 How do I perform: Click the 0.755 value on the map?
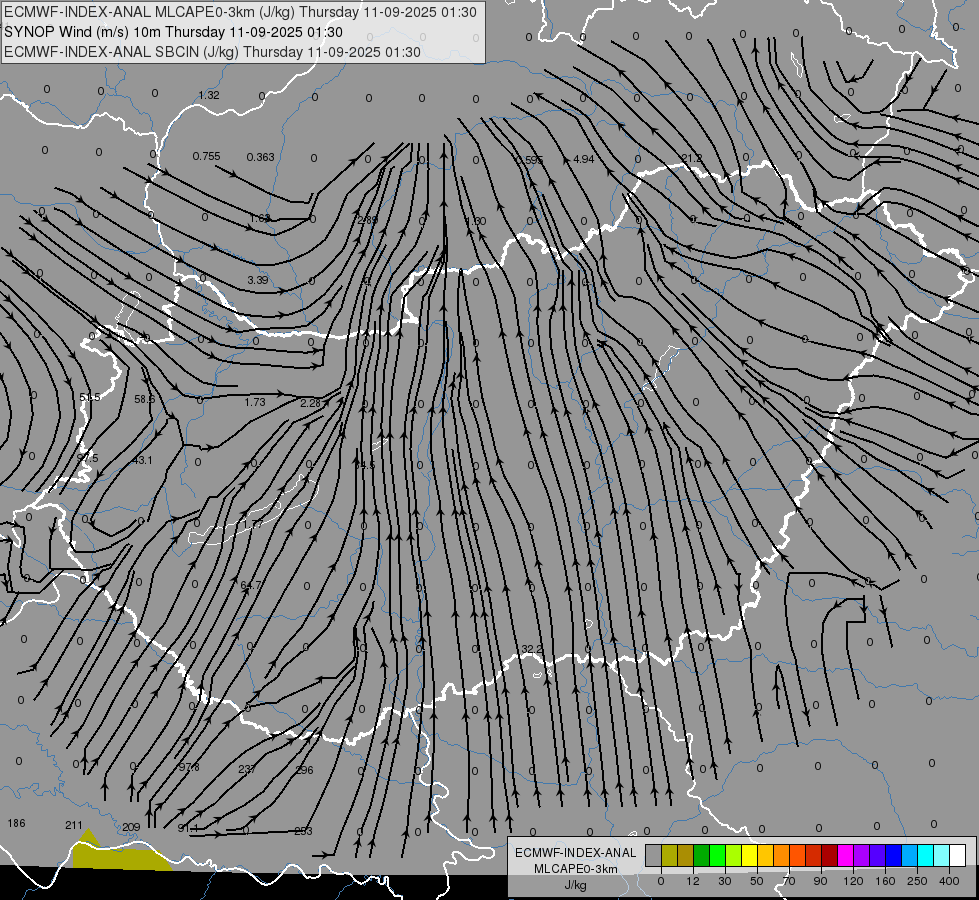click(x=206, y=156)
